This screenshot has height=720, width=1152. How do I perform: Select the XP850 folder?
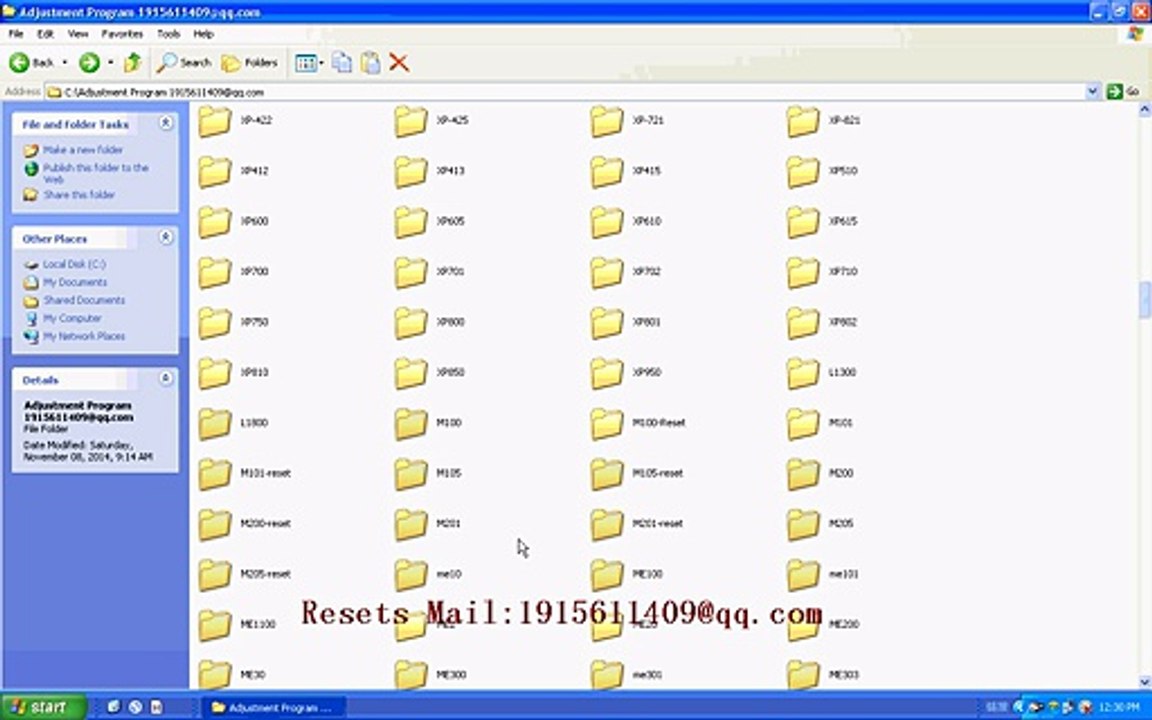click(x=430, y=373)
